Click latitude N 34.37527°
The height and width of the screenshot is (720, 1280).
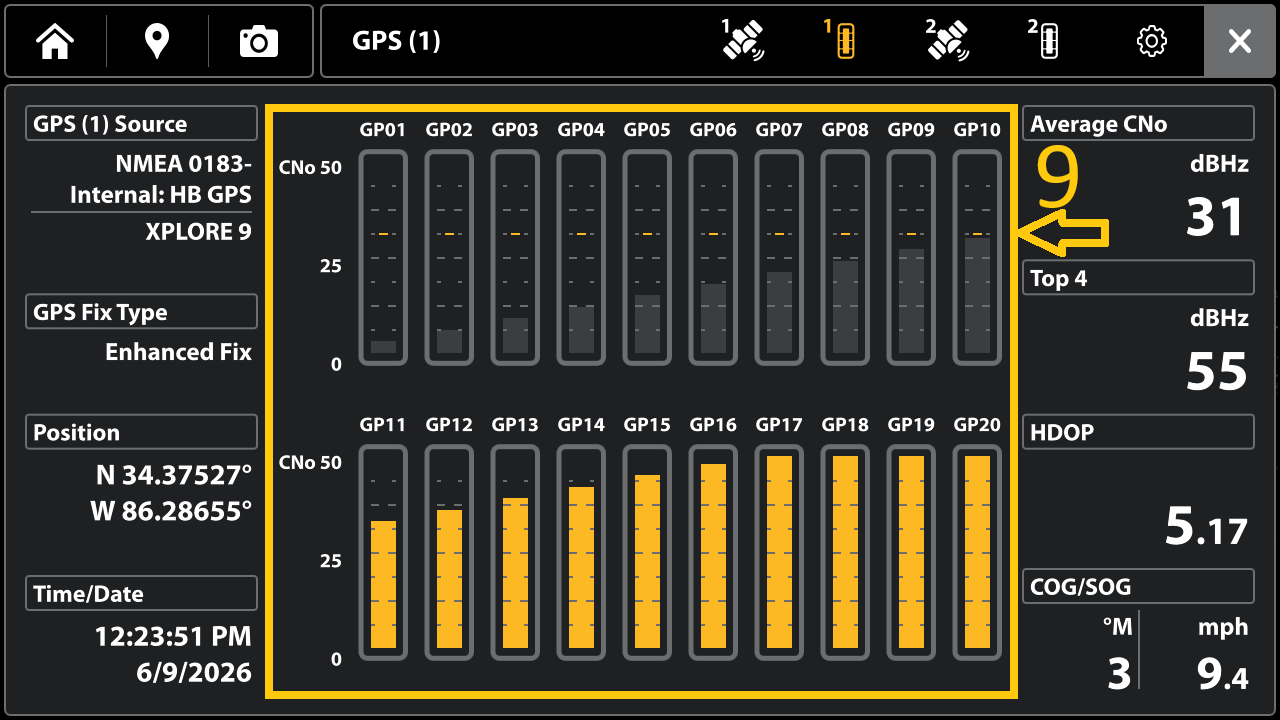click(173, 475)
